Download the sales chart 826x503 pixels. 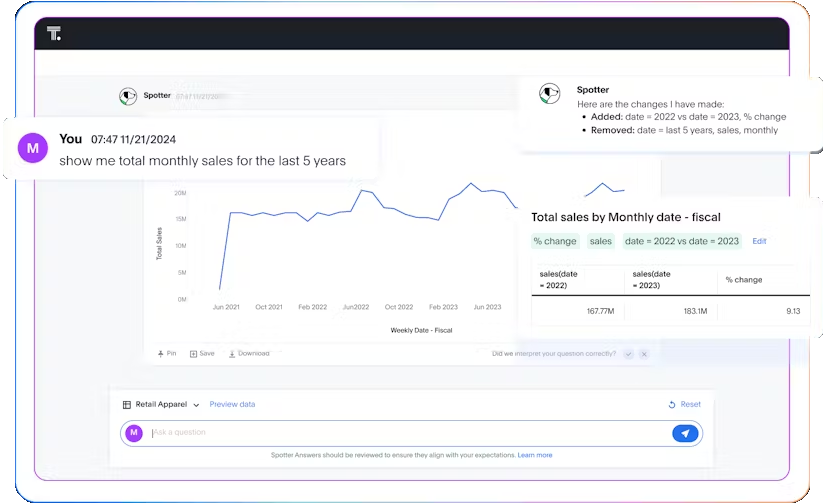pos(249,353)
